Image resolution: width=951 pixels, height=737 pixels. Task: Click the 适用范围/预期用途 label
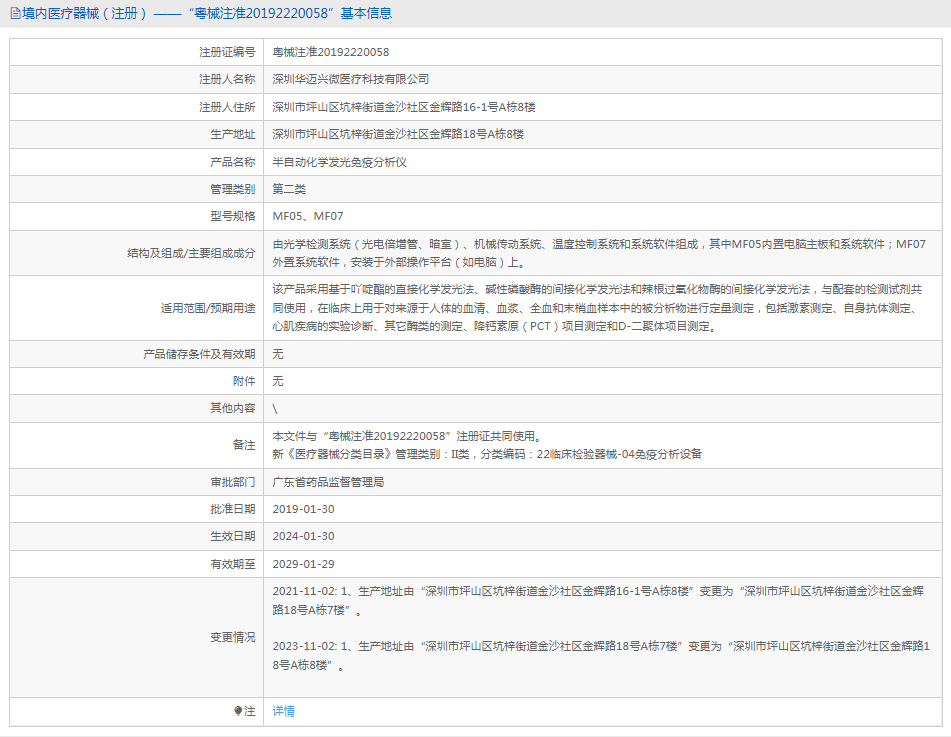[x=208, y=308]
